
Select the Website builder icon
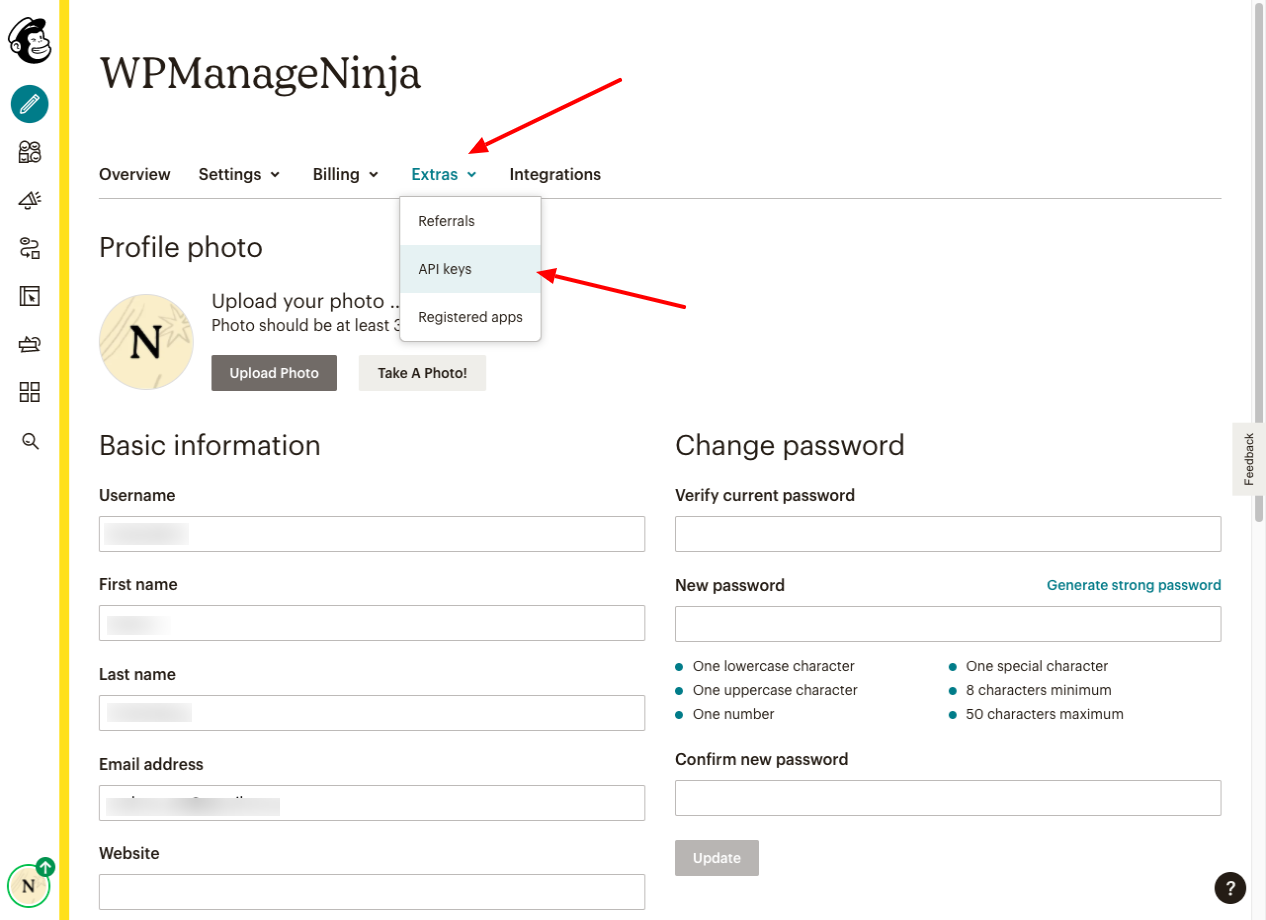click(29, 296)
